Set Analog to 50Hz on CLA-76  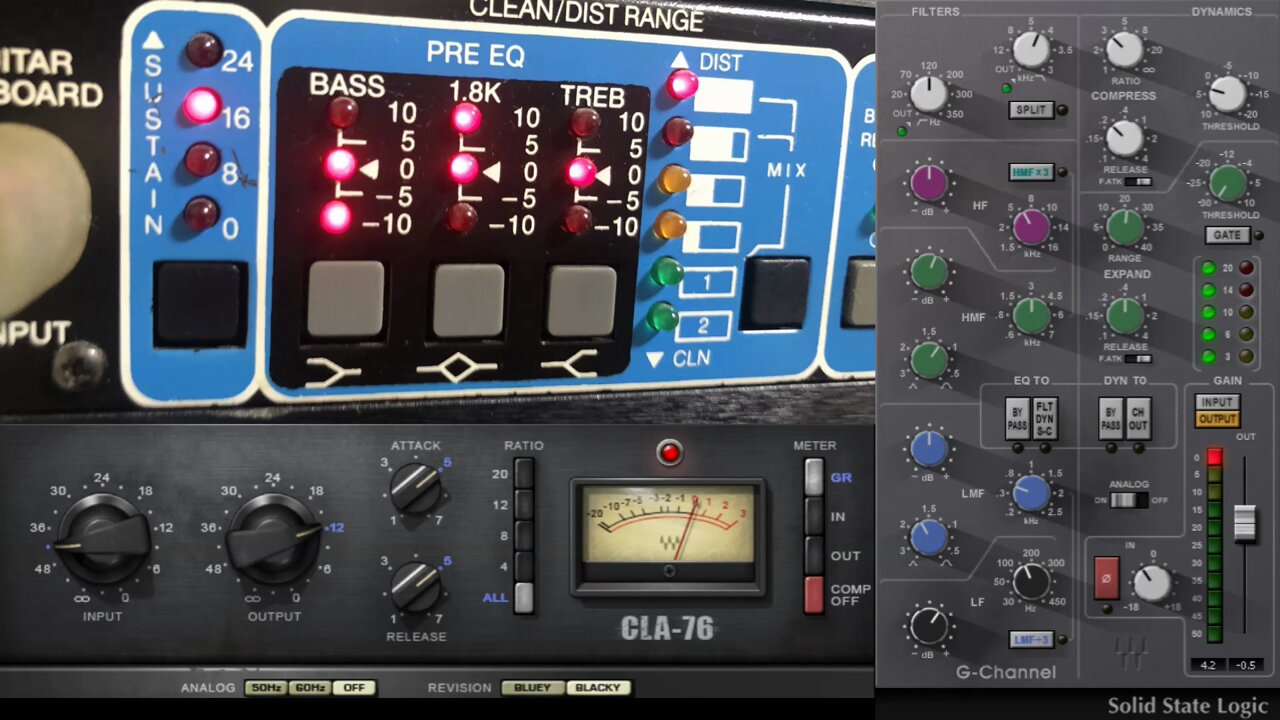click(x=267, y=688)
